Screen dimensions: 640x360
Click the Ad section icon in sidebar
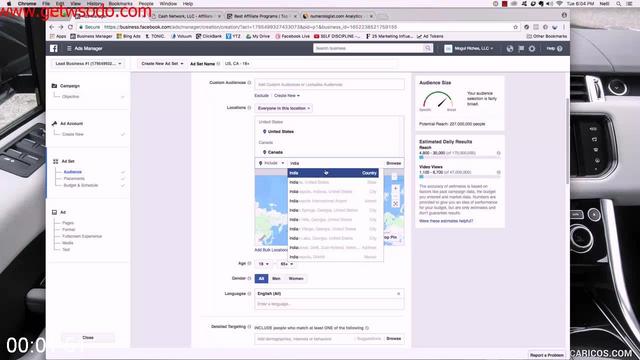(54, 212)
